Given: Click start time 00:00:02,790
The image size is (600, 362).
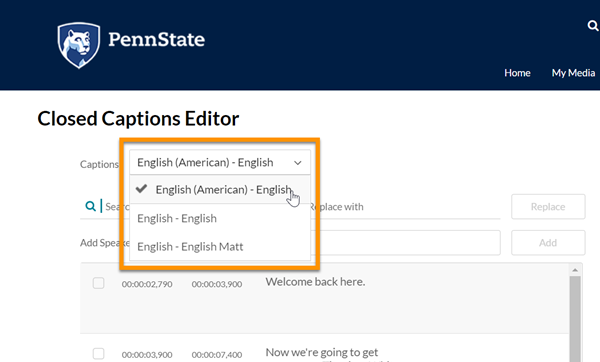Looking at the screenshot, I should click(147, 284).
